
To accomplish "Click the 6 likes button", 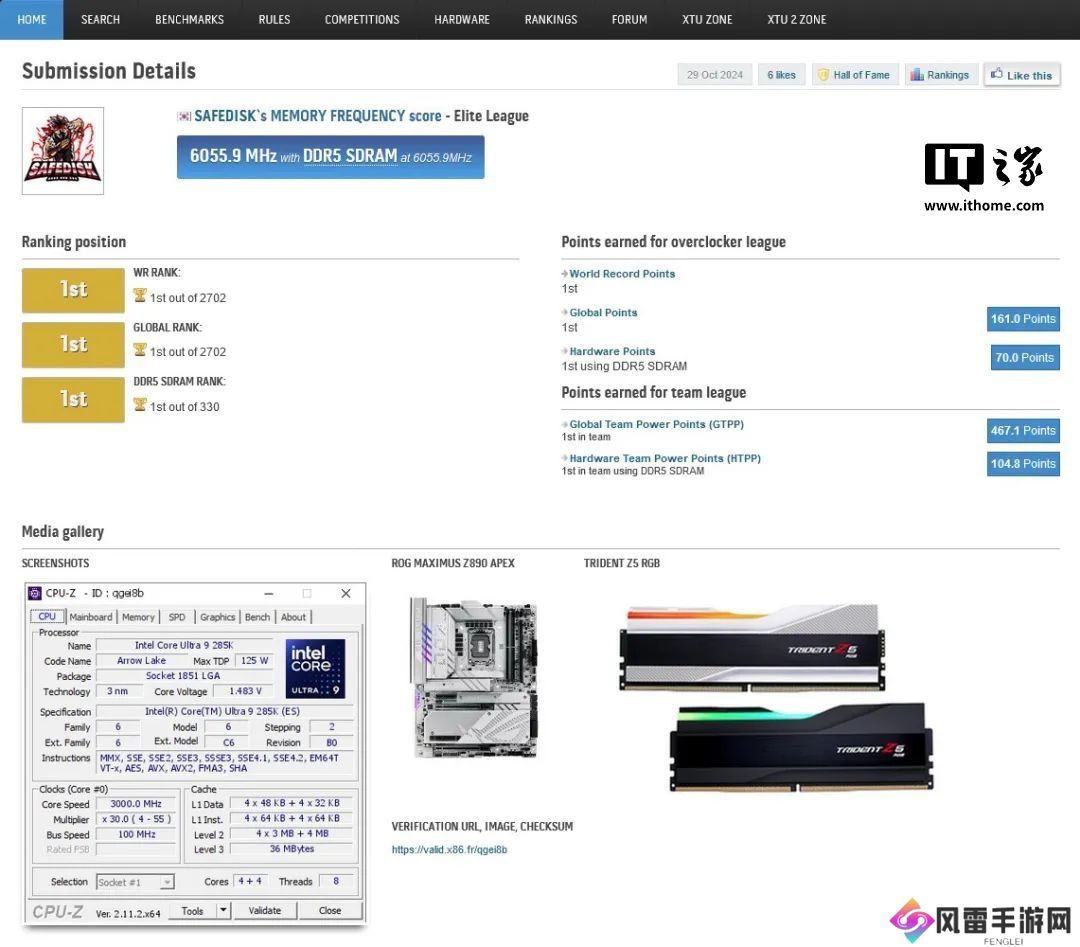I will click(781, 75).
